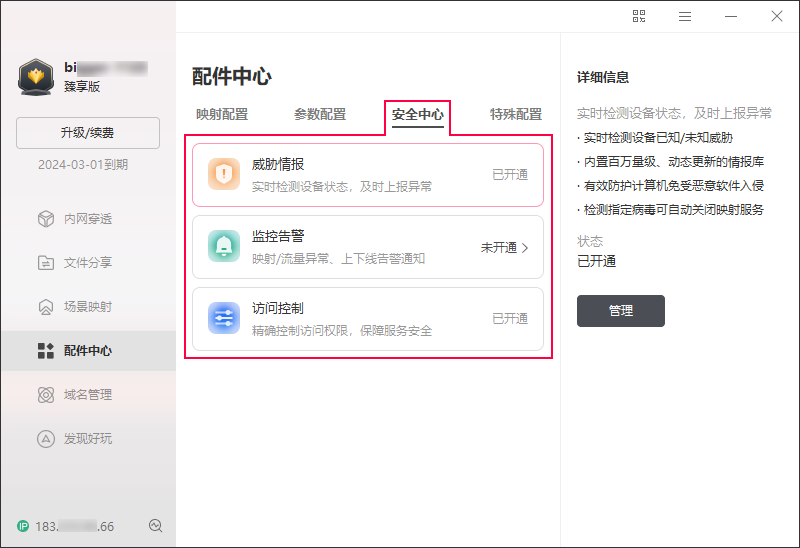
Task: Click the green IP status icon
Action: click(23, 526)
